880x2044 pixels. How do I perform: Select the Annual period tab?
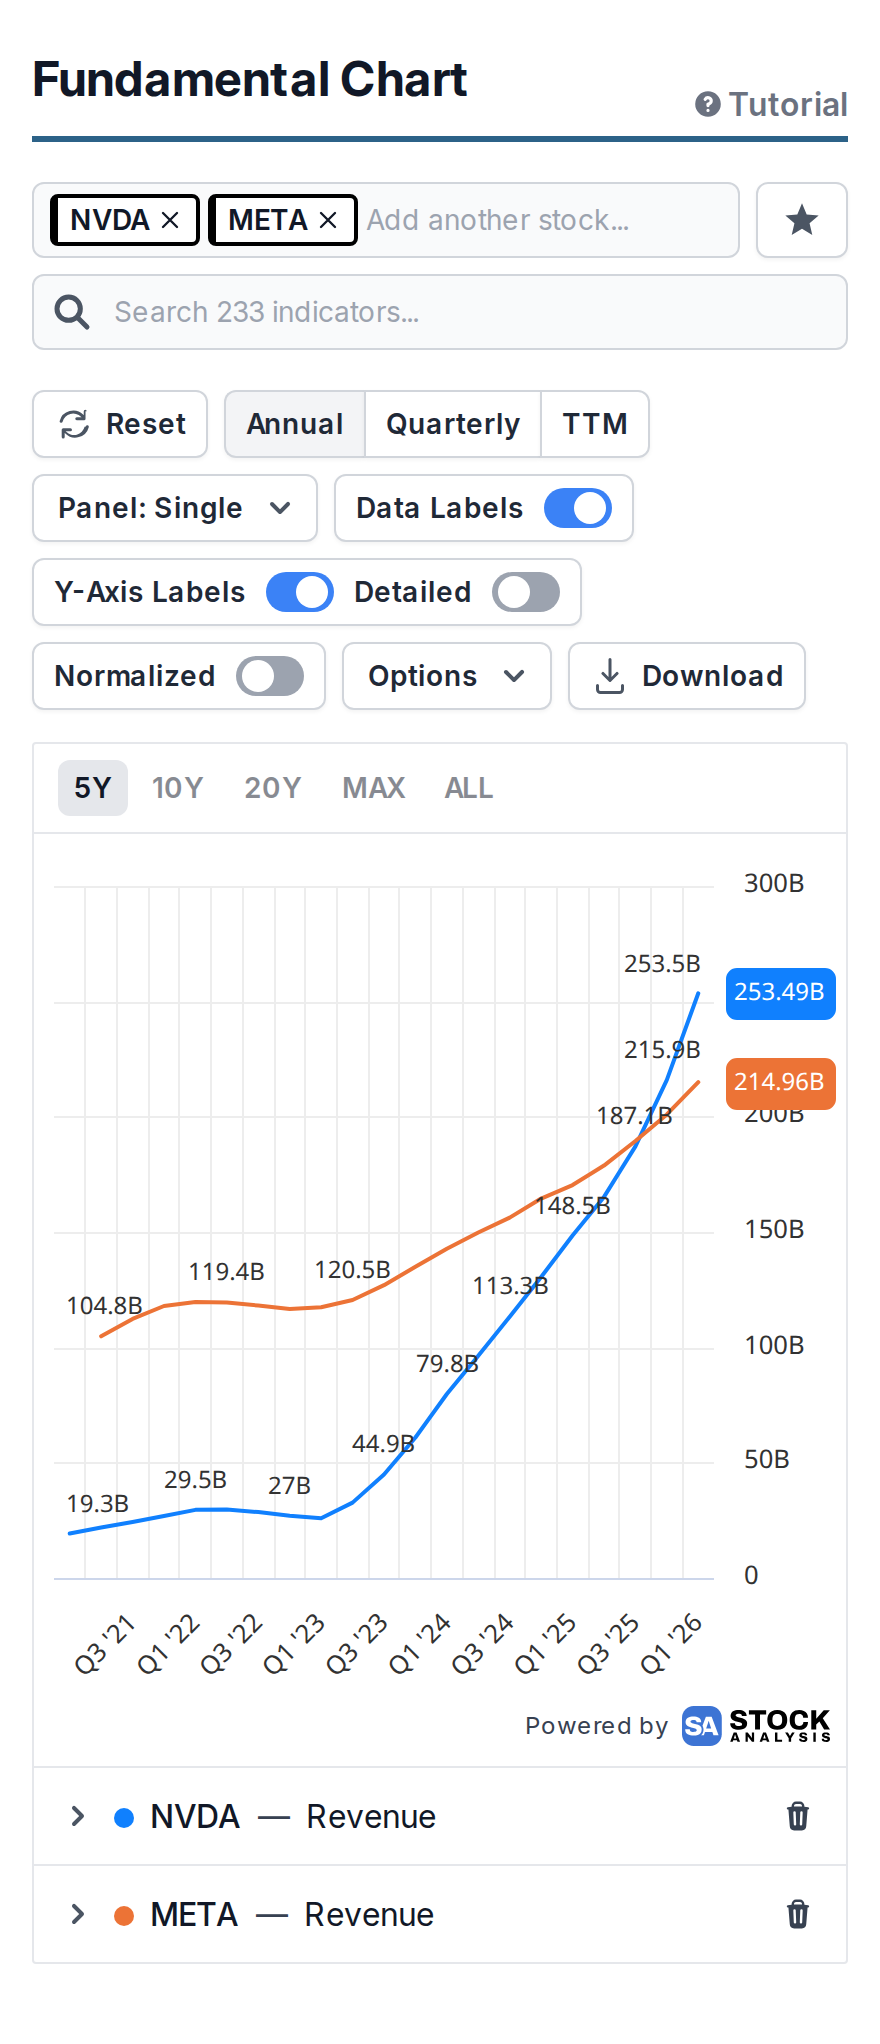coord(295,424)
